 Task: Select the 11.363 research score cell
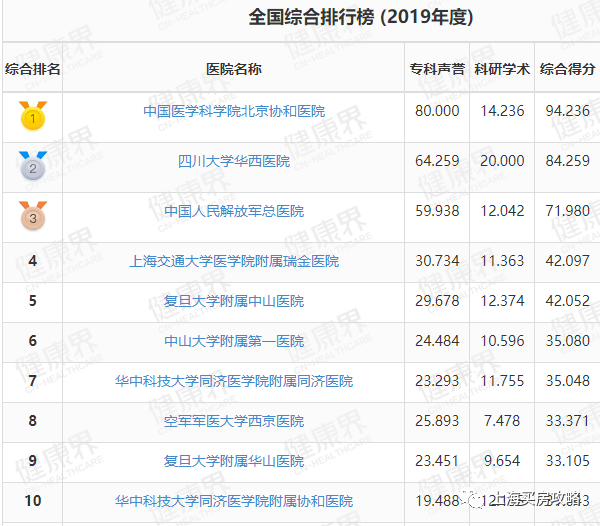pos(502,261)
